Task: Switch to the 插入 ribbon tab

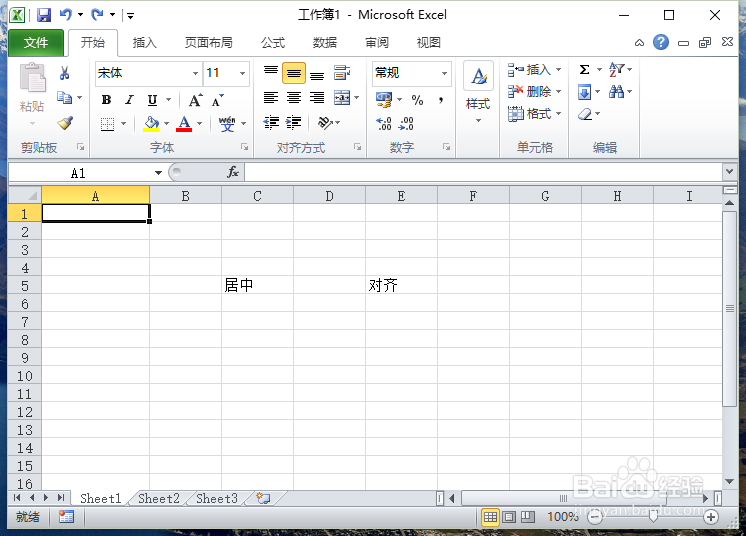Action: (145, 43)
